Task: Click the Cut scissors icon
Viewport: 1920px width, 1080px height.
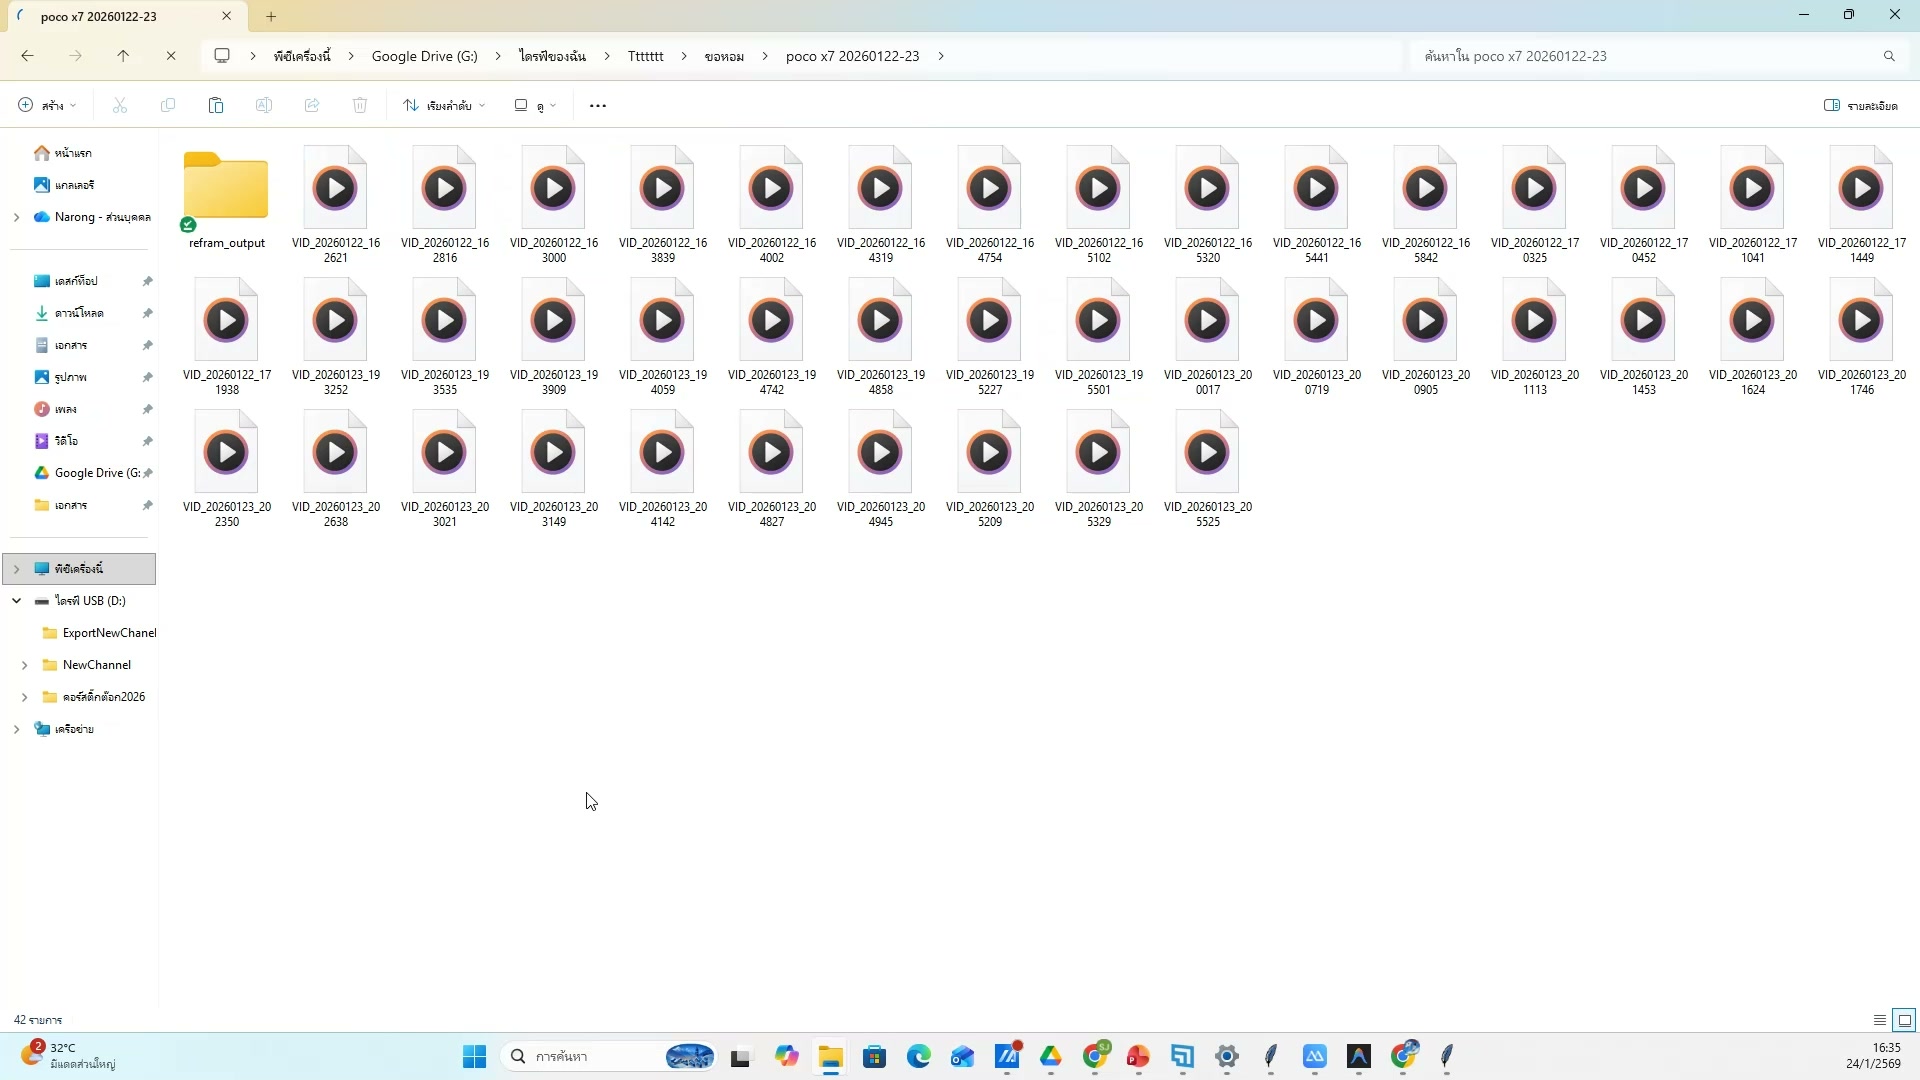Action: pos(120,105)
